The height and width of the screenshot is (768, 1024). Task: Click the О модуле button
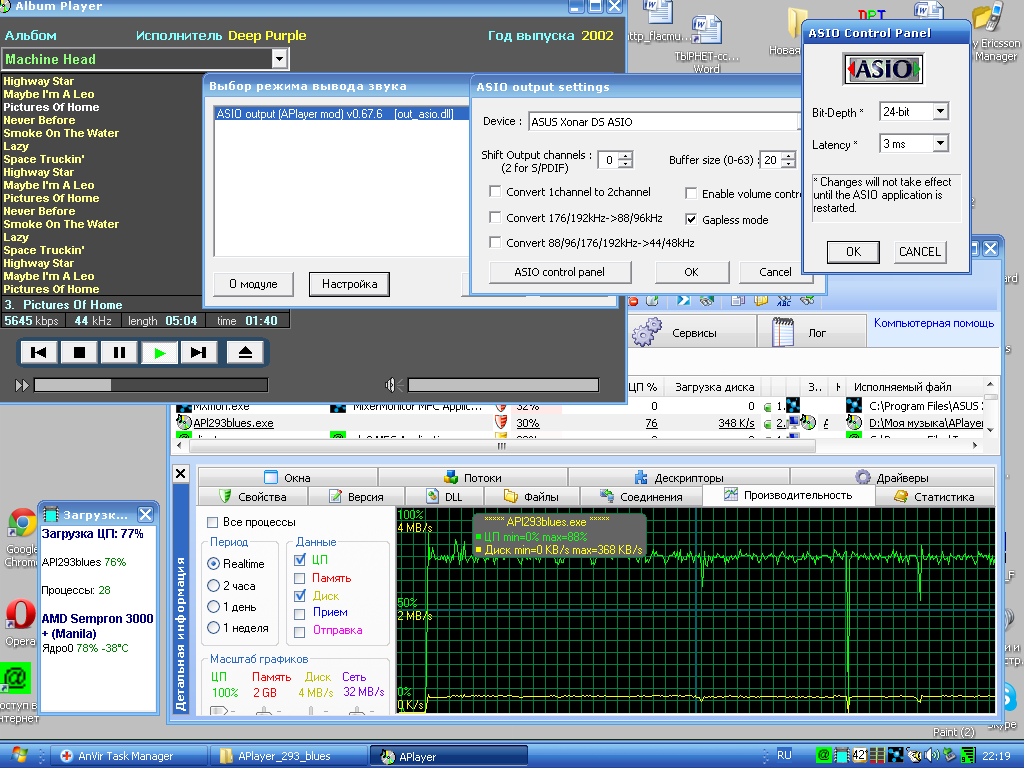coord(253,284)
